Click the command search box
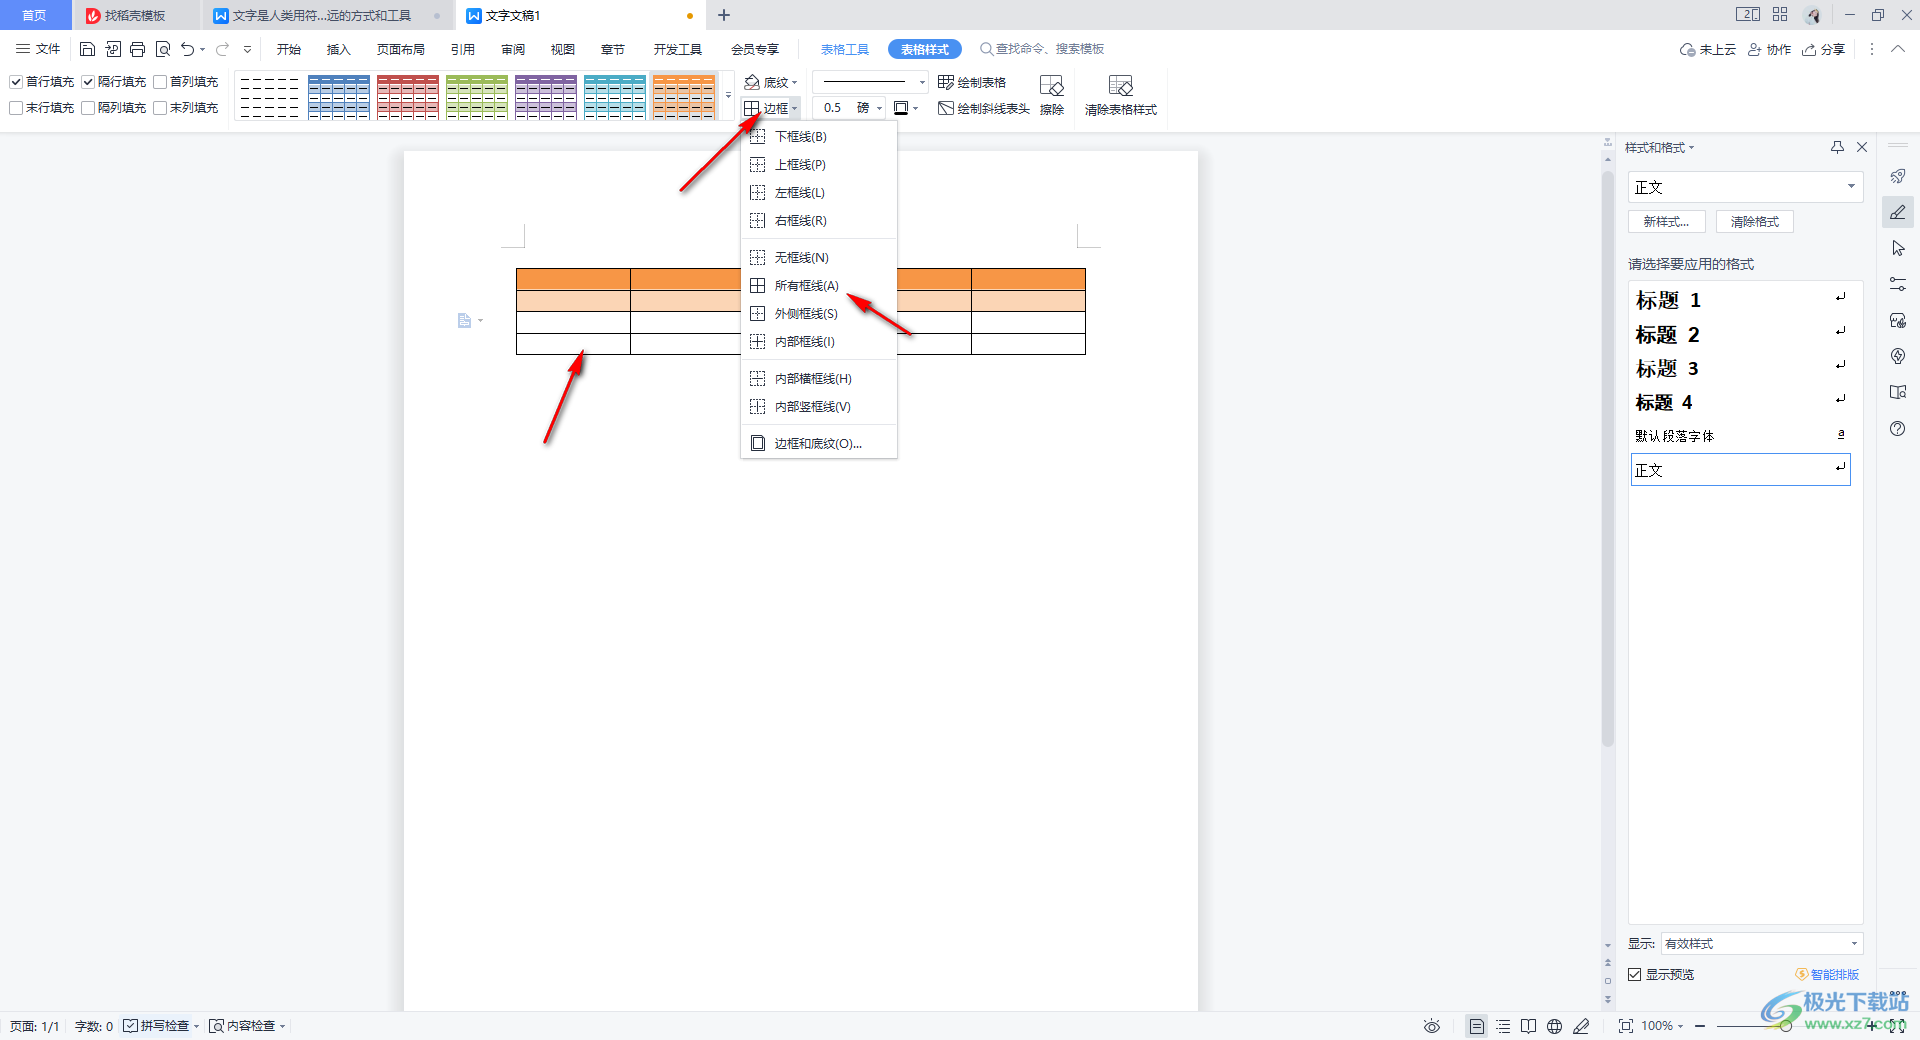Screen dimensions: 1920x1040 (x=1043, y=49)
